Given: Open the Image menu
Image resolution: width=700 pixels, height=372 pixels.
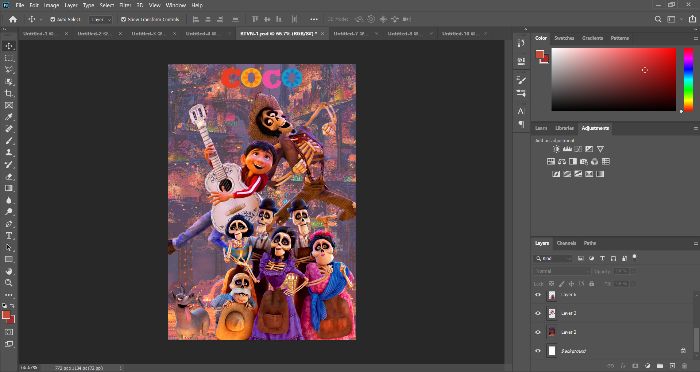Looking at the screenshot, I should 51,5.
